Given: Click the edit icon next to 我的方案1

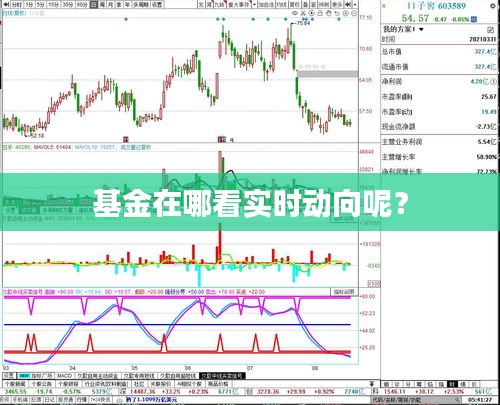Looking at the screenshot, I should [x=490, y=30].
